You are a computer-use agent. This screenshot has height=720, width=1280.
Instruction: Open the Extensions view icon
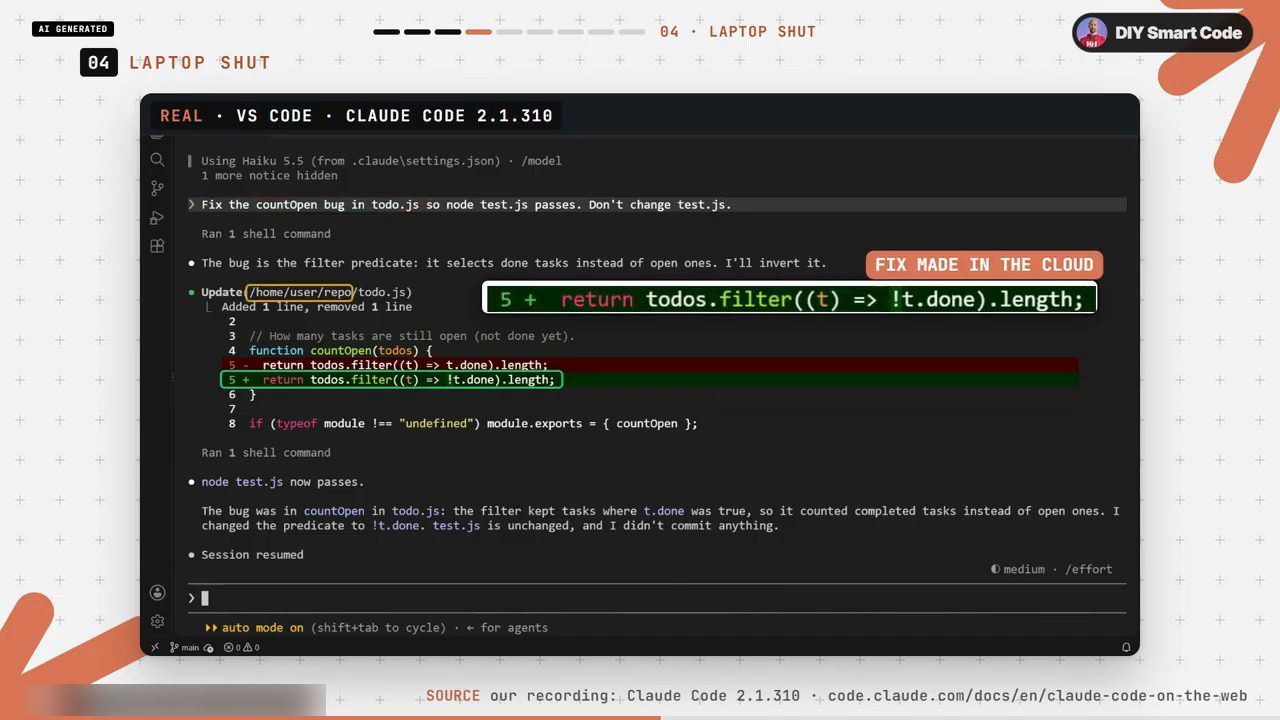(x=157, y=246)
